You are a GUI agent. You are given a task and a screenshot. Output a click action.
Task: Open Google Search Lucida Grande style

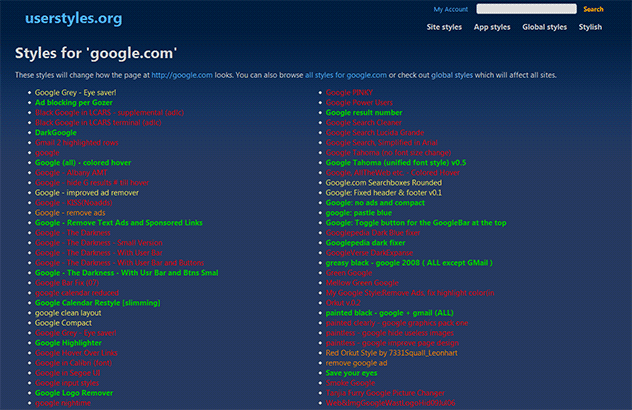click(x=375, y=133)
